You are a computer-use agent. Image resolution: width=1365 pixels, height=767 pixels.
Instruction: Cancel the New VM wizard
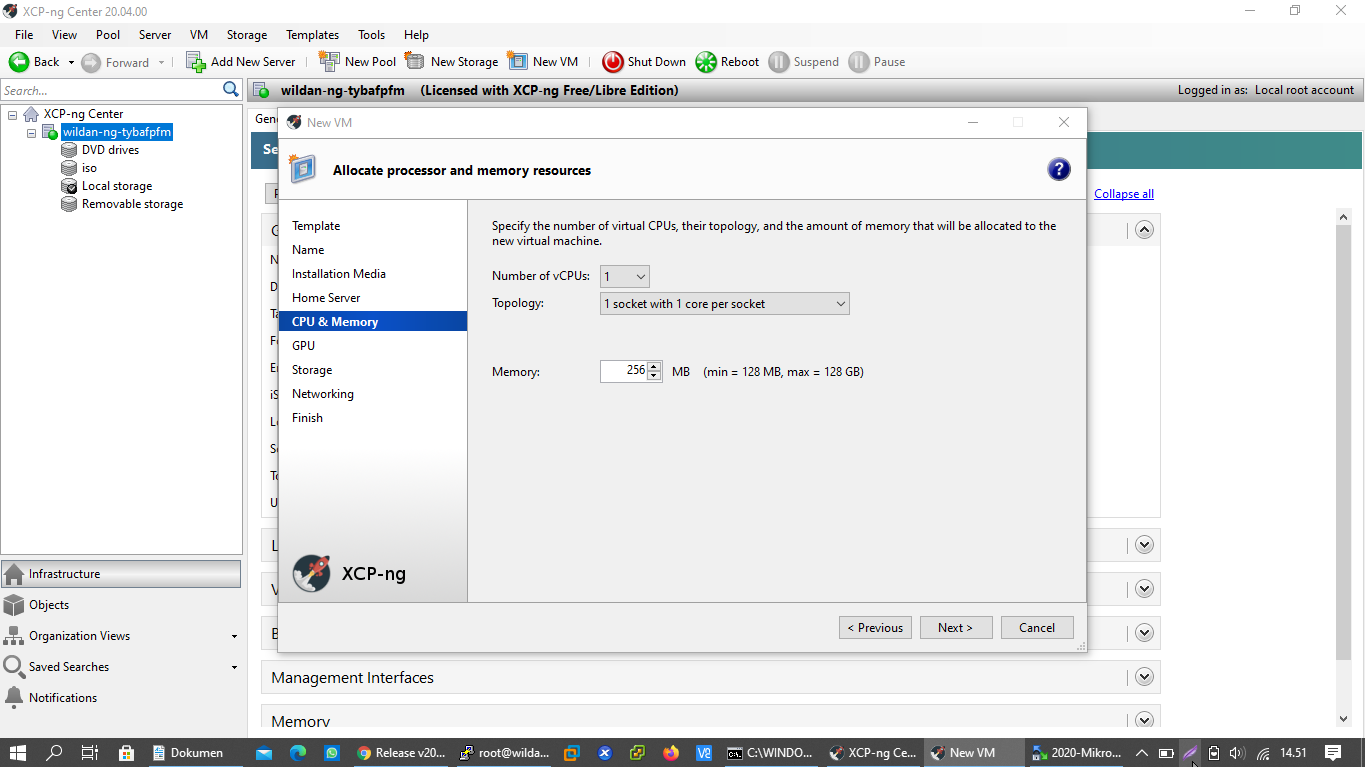point(1037,628)
